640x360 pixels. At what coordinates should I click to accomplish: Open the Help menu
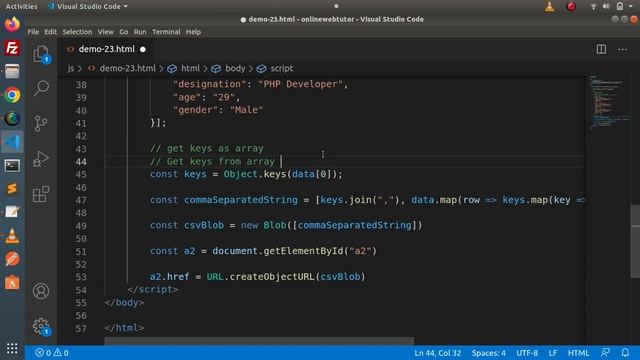point(193,32)
